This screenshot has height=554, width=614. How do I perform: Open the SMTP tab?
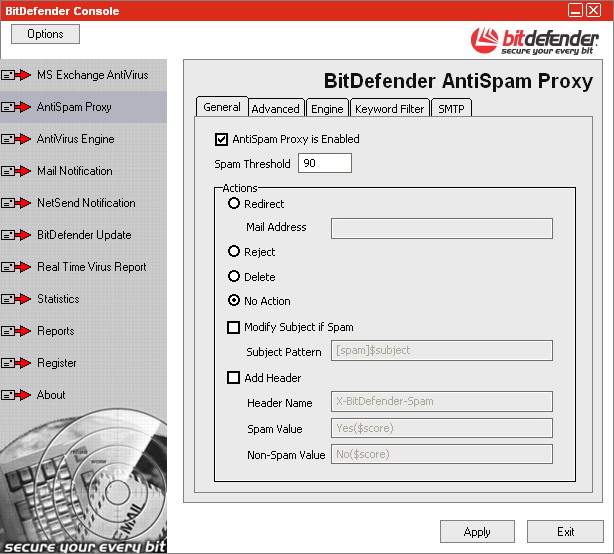pyautogui.click(x=451, y=108)
